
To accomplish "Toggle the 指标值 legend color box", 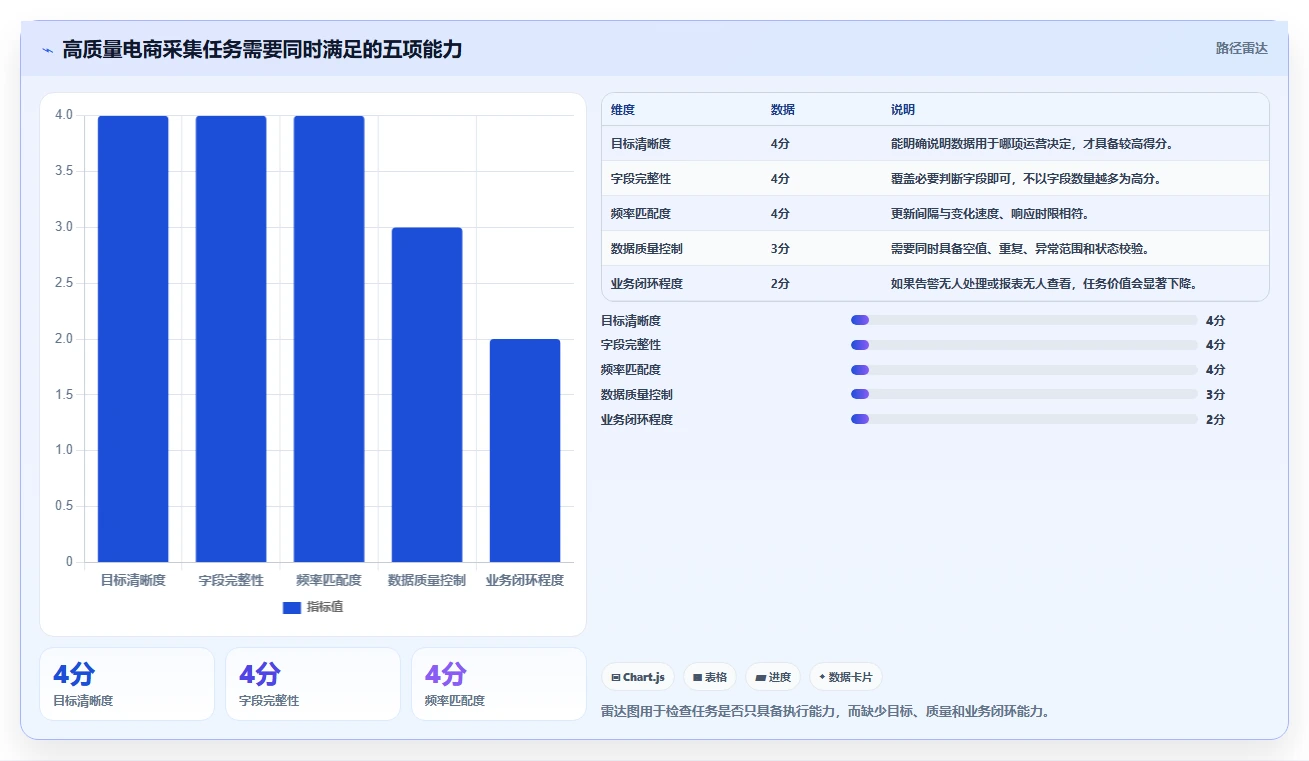I will point(292,607).
